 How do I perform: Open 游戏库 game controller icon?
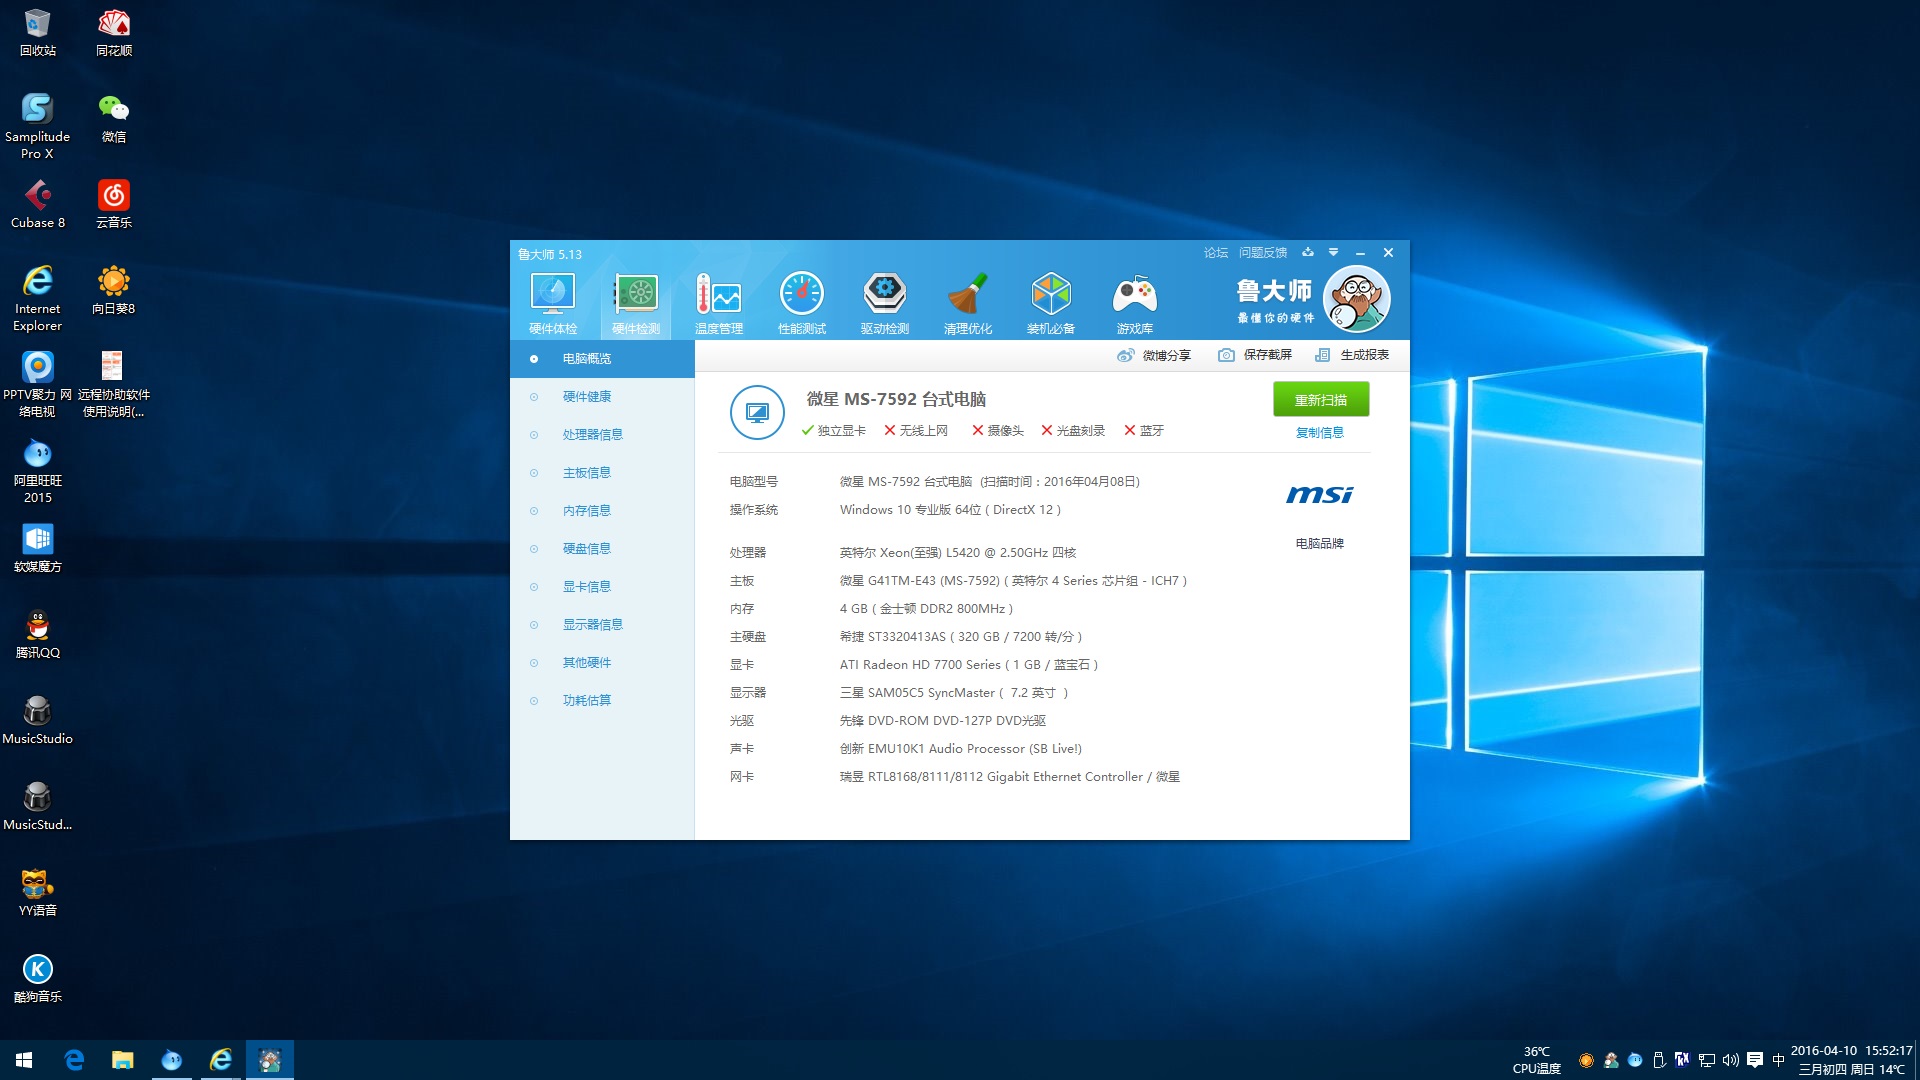[x=1135, y=304]
